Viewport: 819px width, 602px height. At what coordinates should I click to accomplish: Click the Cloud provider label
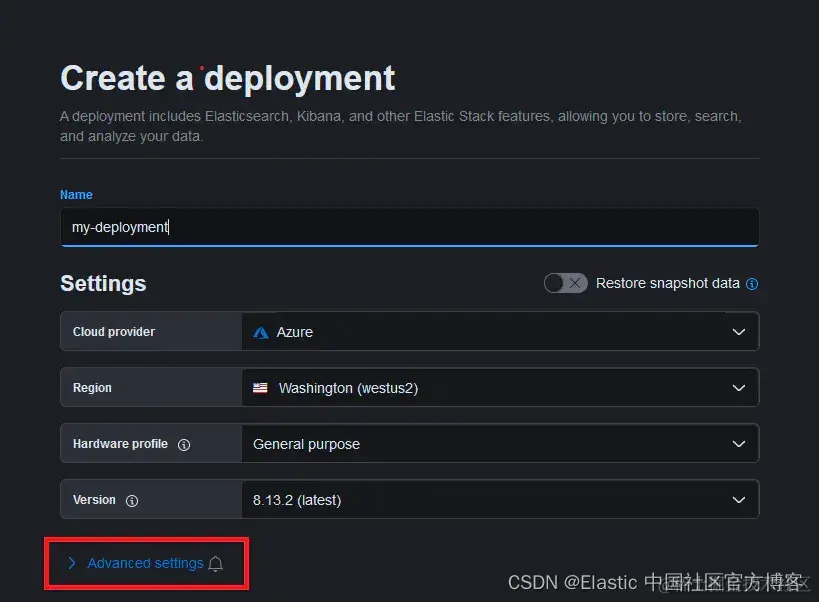pyautogui.click(x=114, y=332)
